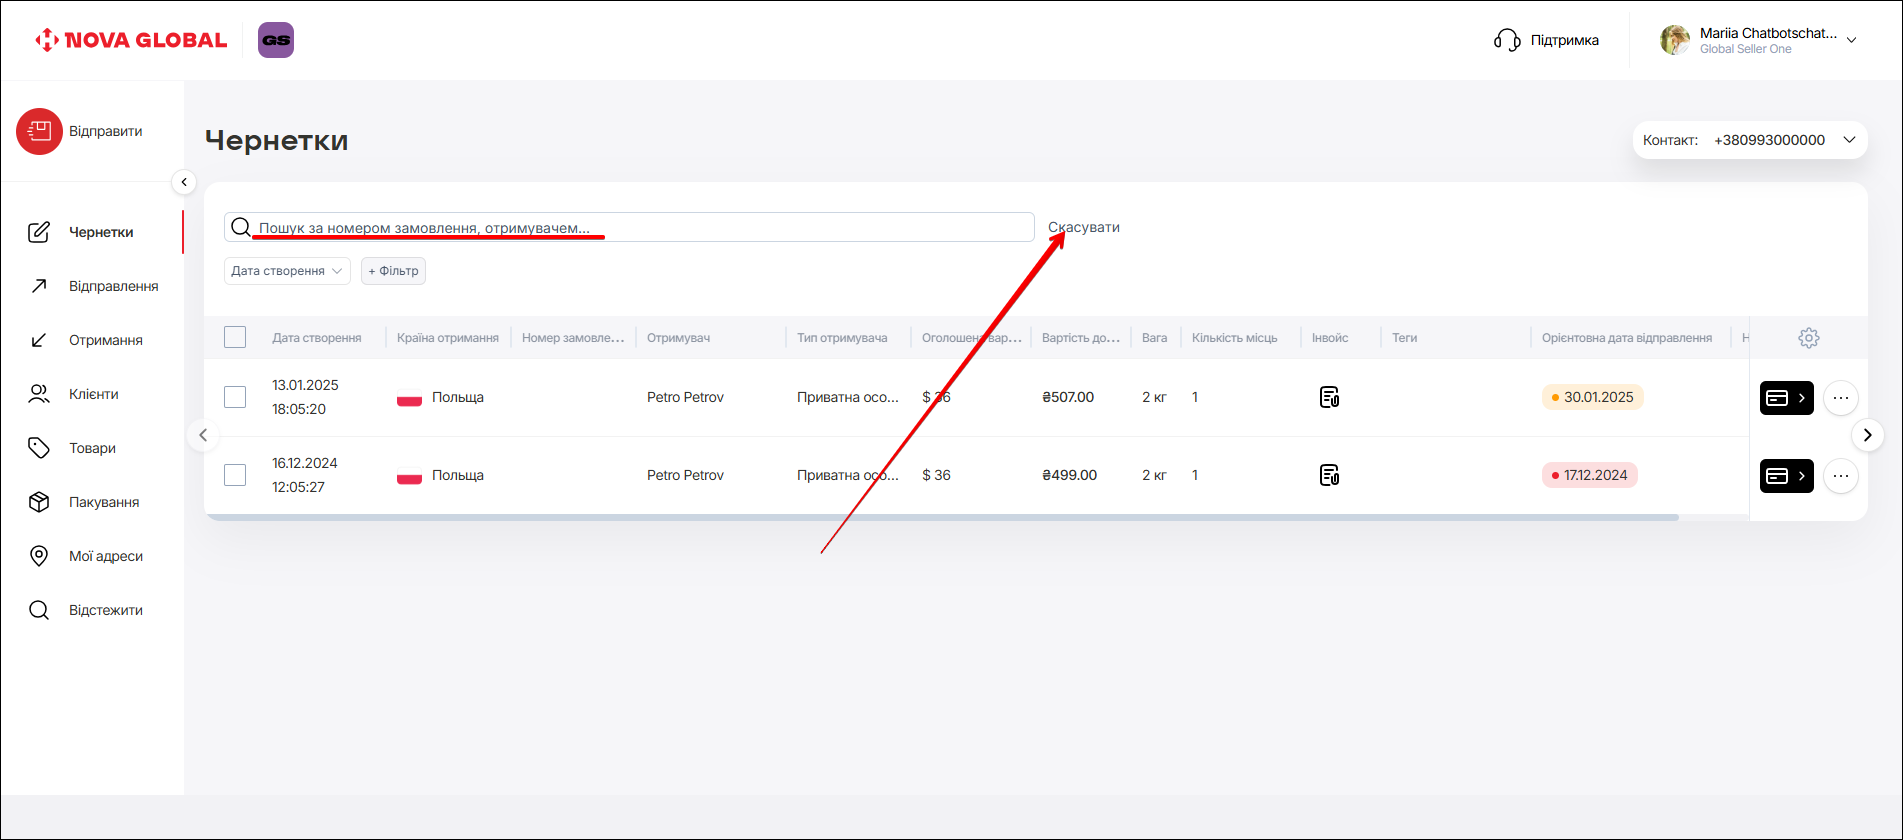Screen dimensions: 1903x840
Task: Click the Підтримка headset support icon
Action: (x=1507, y=40)
